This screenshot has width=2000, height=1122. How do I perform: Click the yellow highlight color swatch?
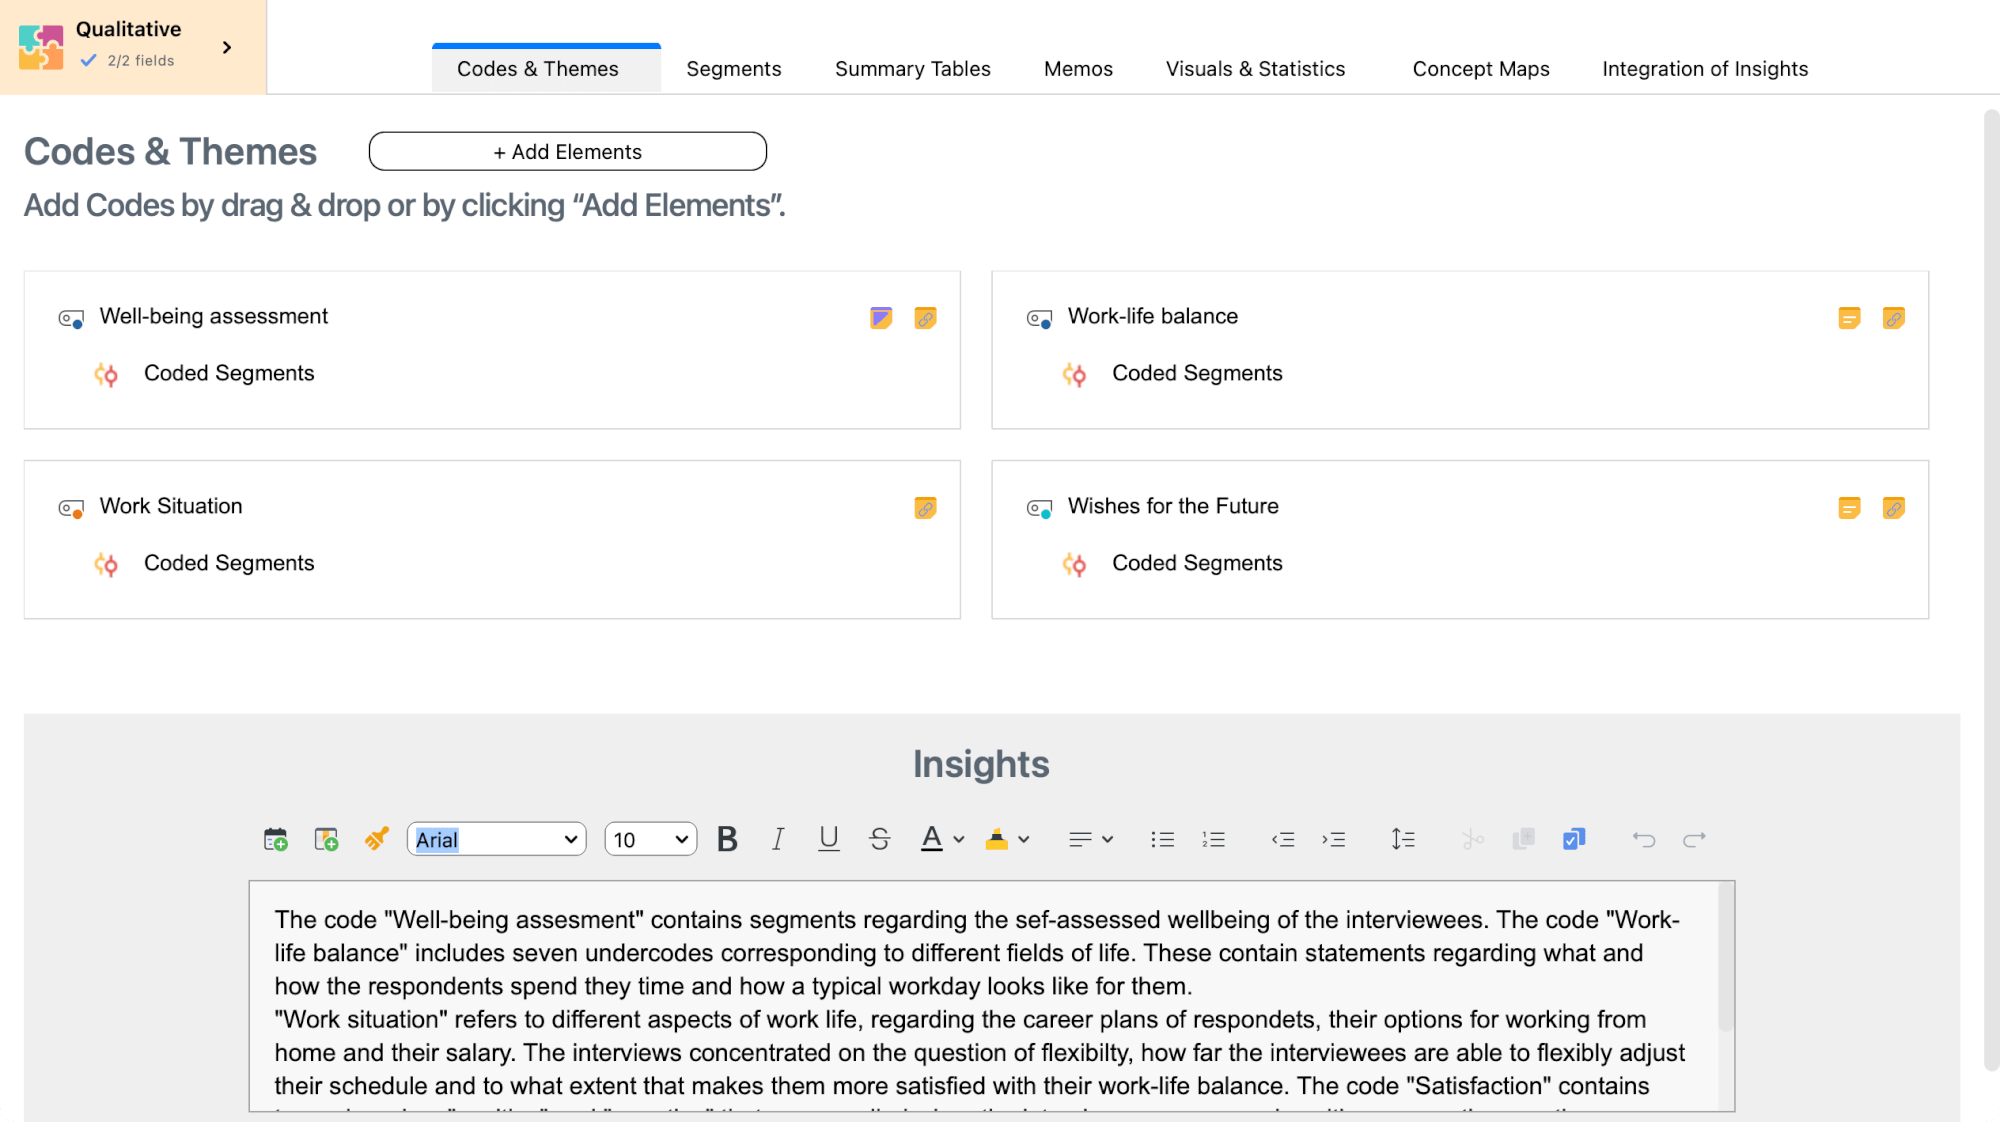point(996,839)
